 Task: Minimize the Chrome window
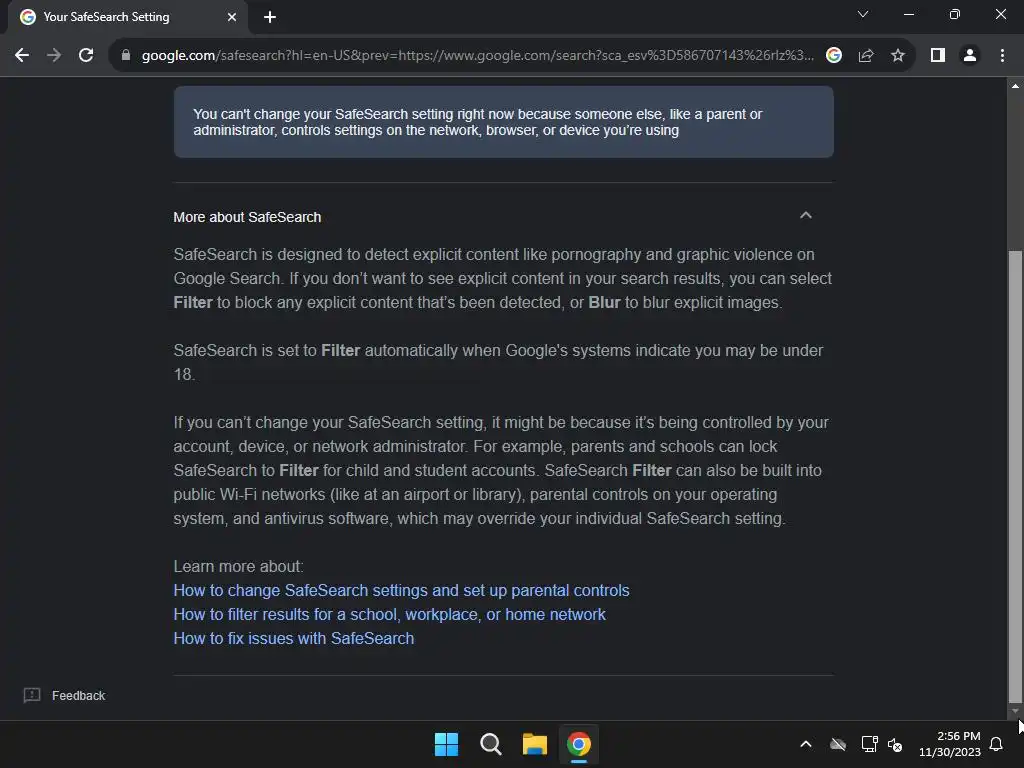909,14
